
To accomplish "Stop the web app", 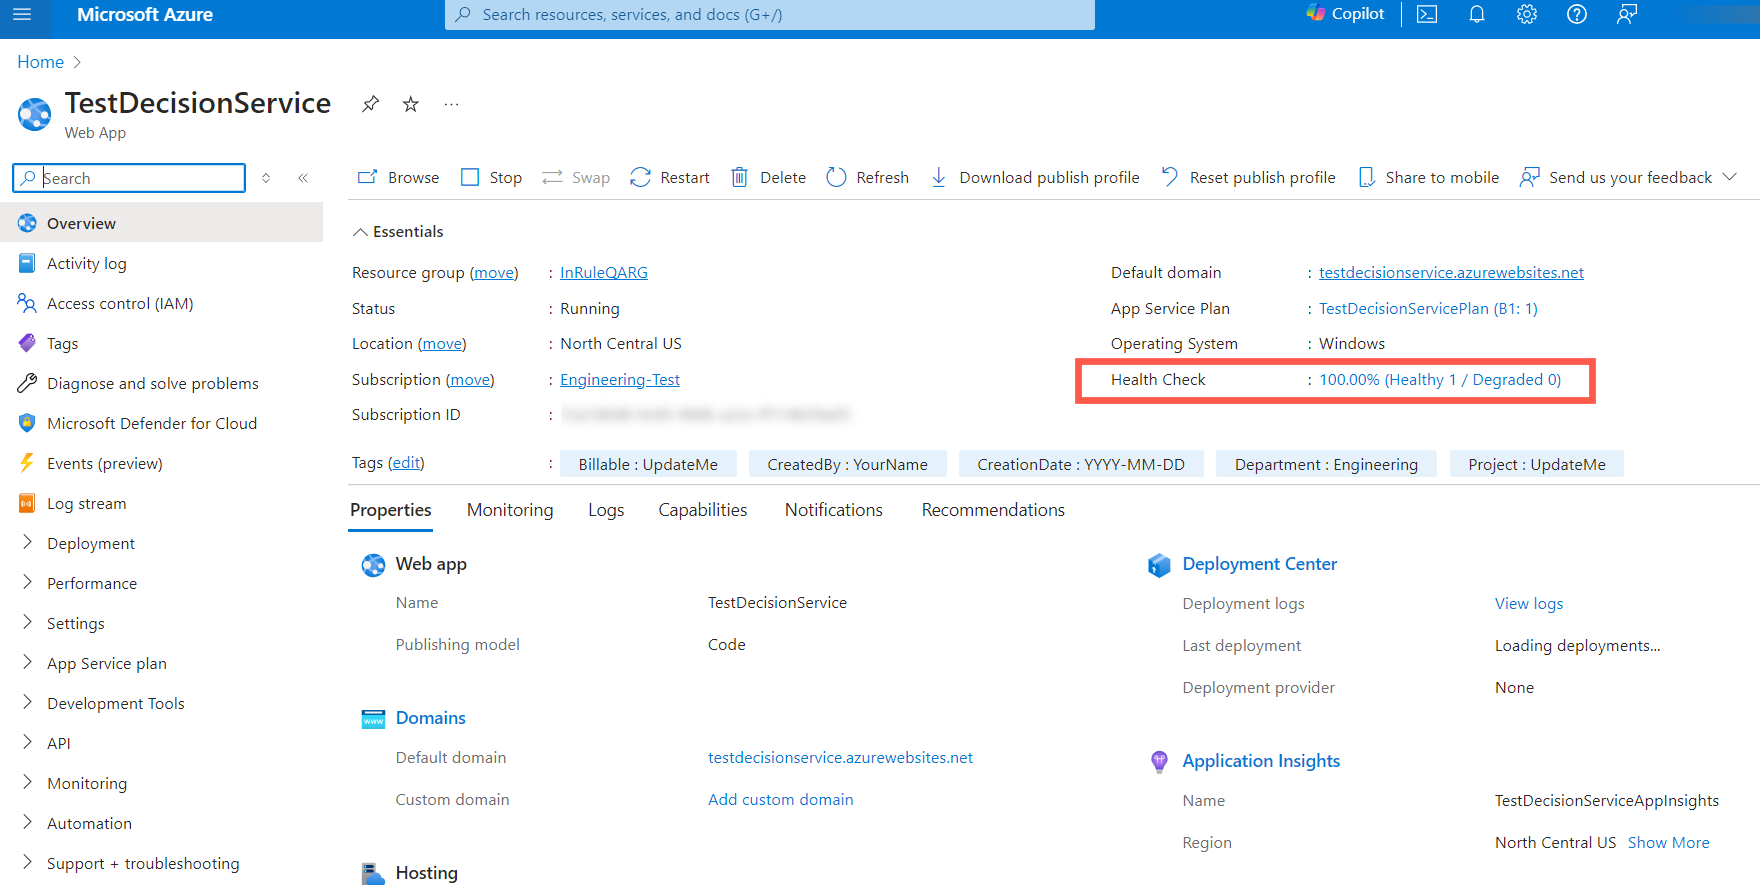I will coord(491,178).
